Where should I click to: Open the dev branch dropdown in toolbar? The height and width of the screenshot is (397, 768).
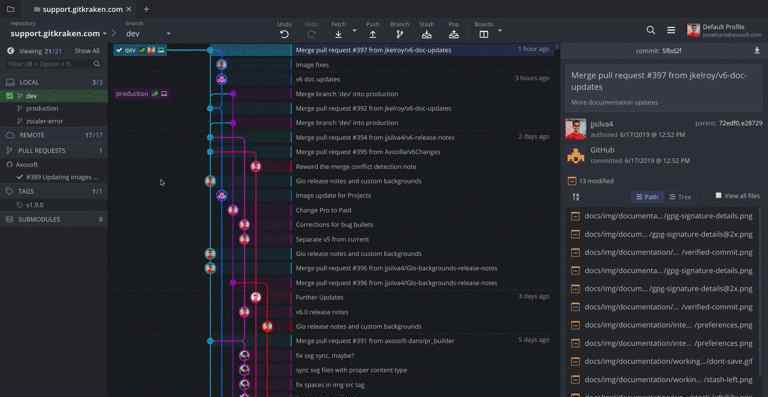click(148, 34)
